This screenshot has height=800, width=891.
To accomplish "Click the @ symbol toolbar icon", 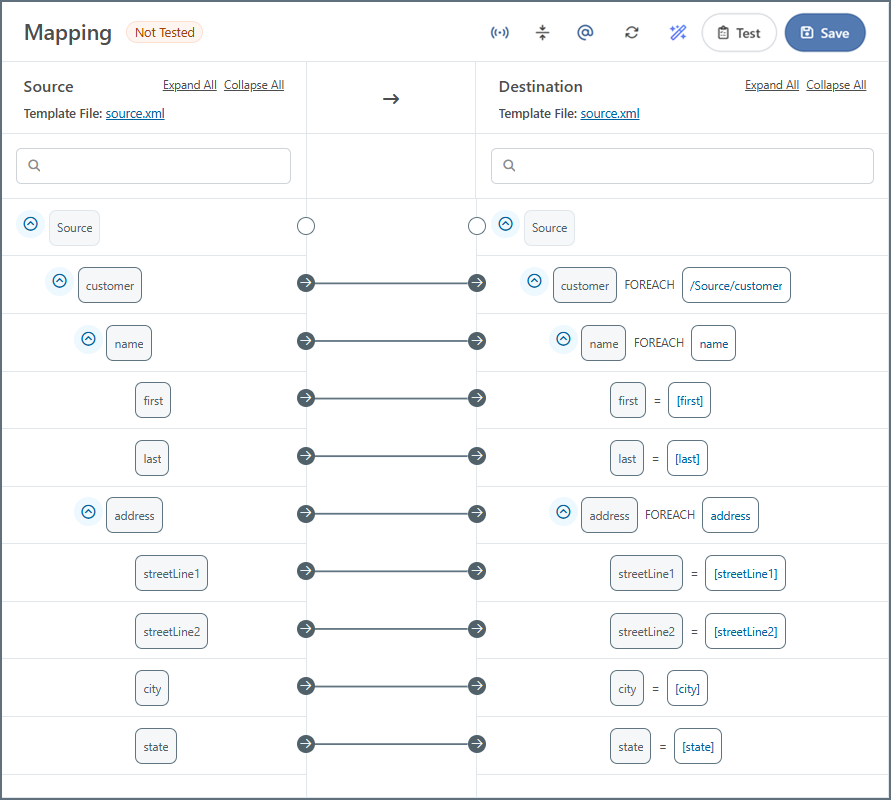I will 586,33.
